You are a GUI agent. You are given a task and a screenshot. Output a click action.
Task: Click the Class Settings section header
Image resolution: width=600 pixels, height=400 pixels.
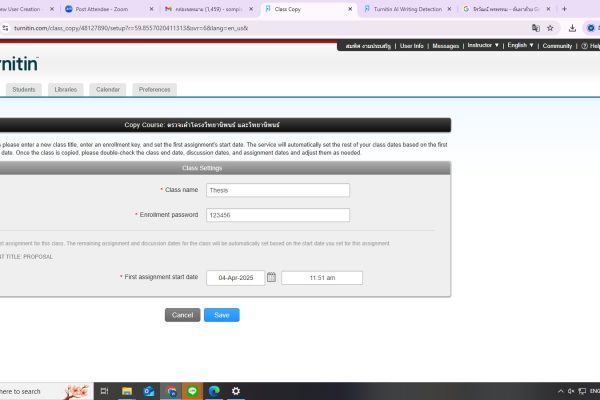click(x=202, y=168)
